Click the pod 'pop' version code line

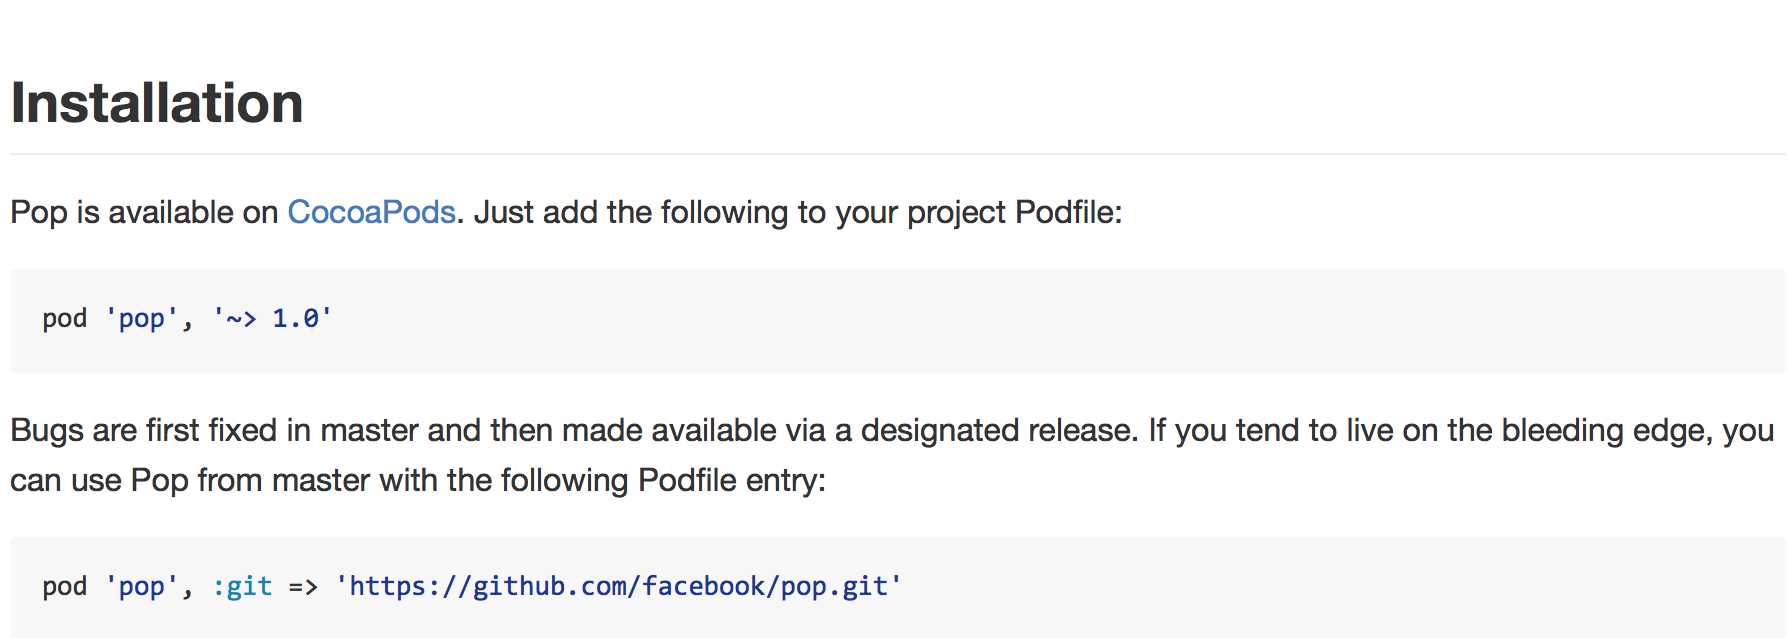tap(187, 319)
